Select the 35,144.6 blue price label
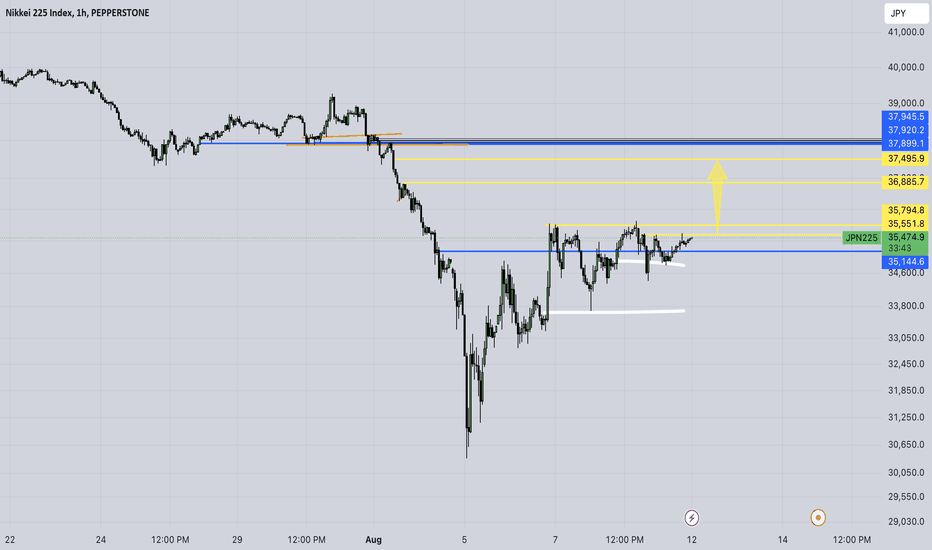 tap(905, 262)
